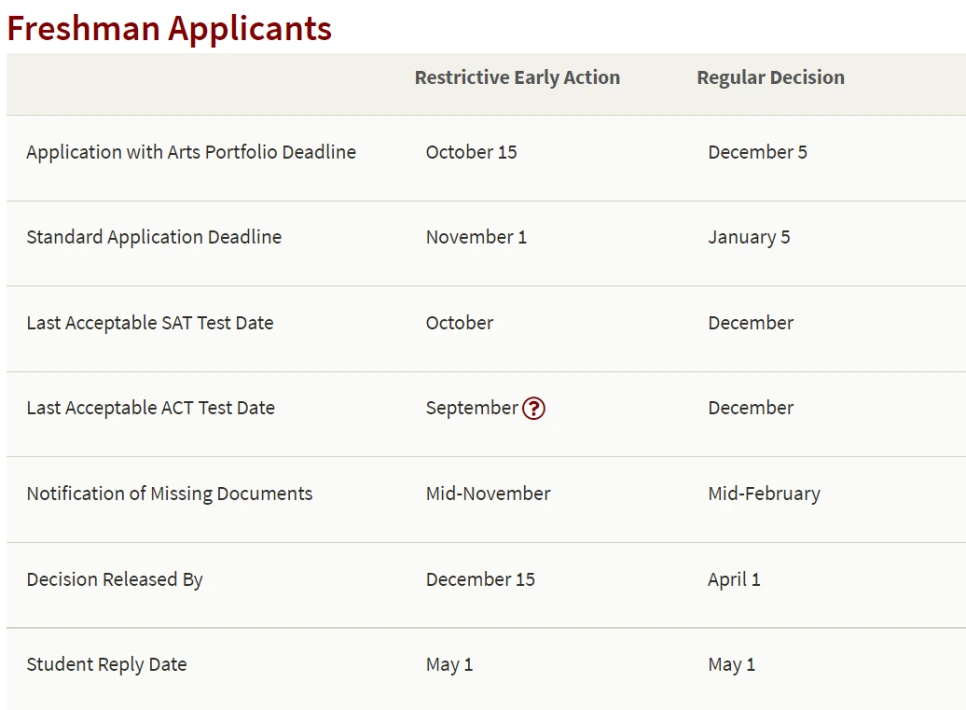Screen dimensions: 966x710
Task: Select the December 15 decision date cell
Action: coord(480,579)
